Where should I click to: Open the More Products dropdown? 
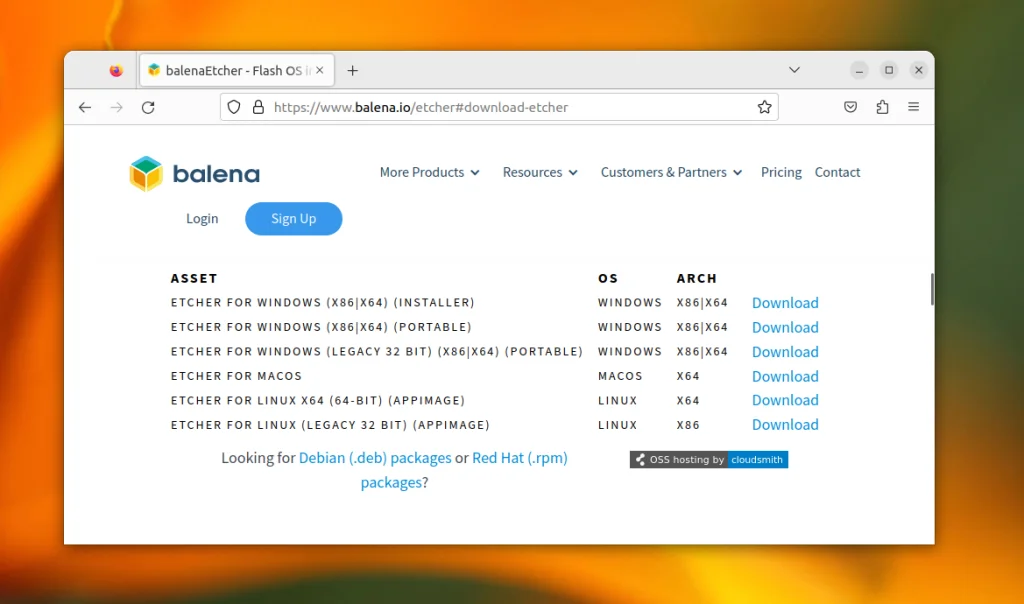[x=429, y=172]
